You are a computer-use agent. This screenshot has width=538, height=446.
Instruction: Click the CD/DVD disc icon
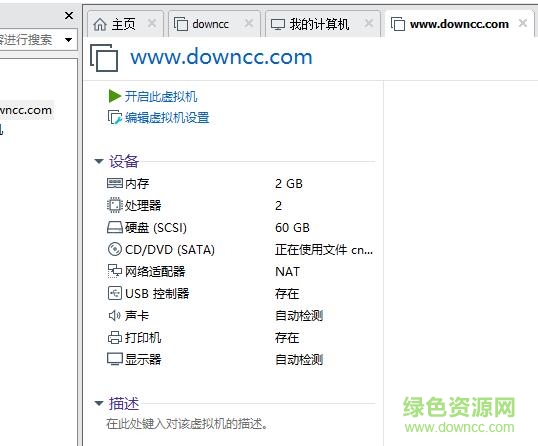(115, 249)
